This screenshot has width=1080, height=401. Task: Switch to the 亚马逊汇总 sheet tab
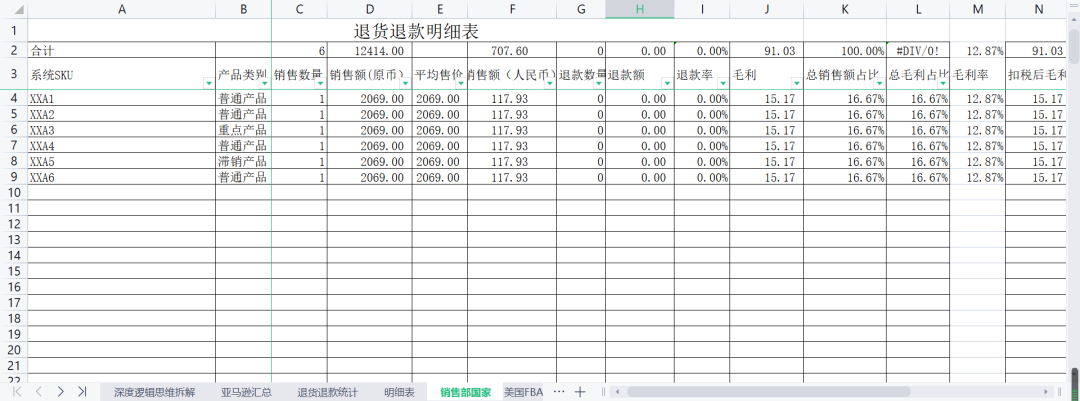(246, 393)
